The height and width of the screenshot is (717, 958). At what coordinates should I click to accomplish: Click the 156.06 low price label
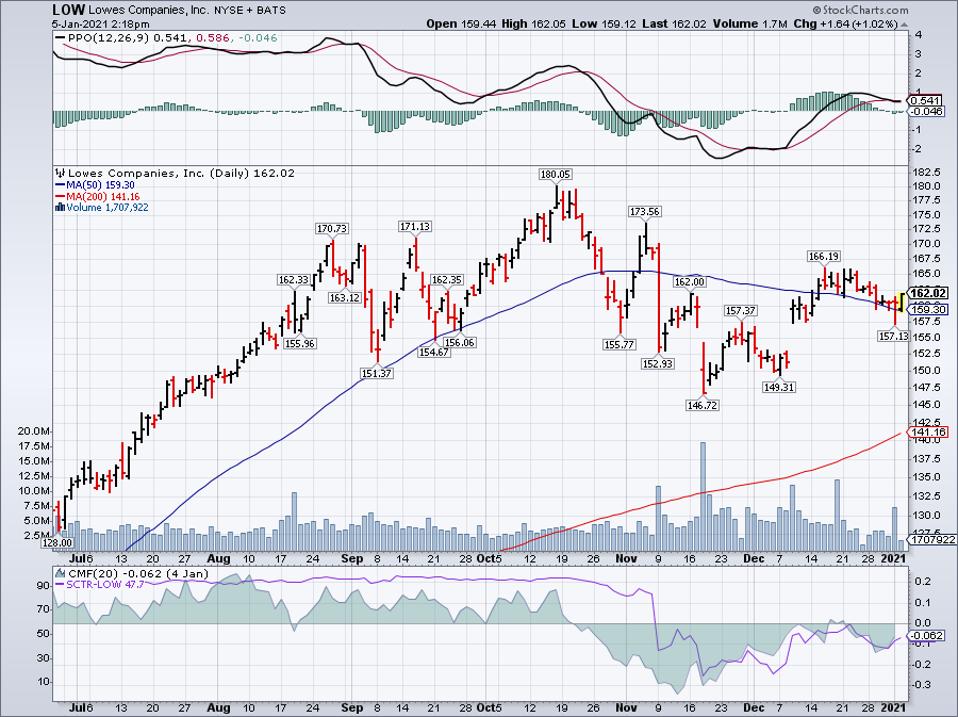459,343
